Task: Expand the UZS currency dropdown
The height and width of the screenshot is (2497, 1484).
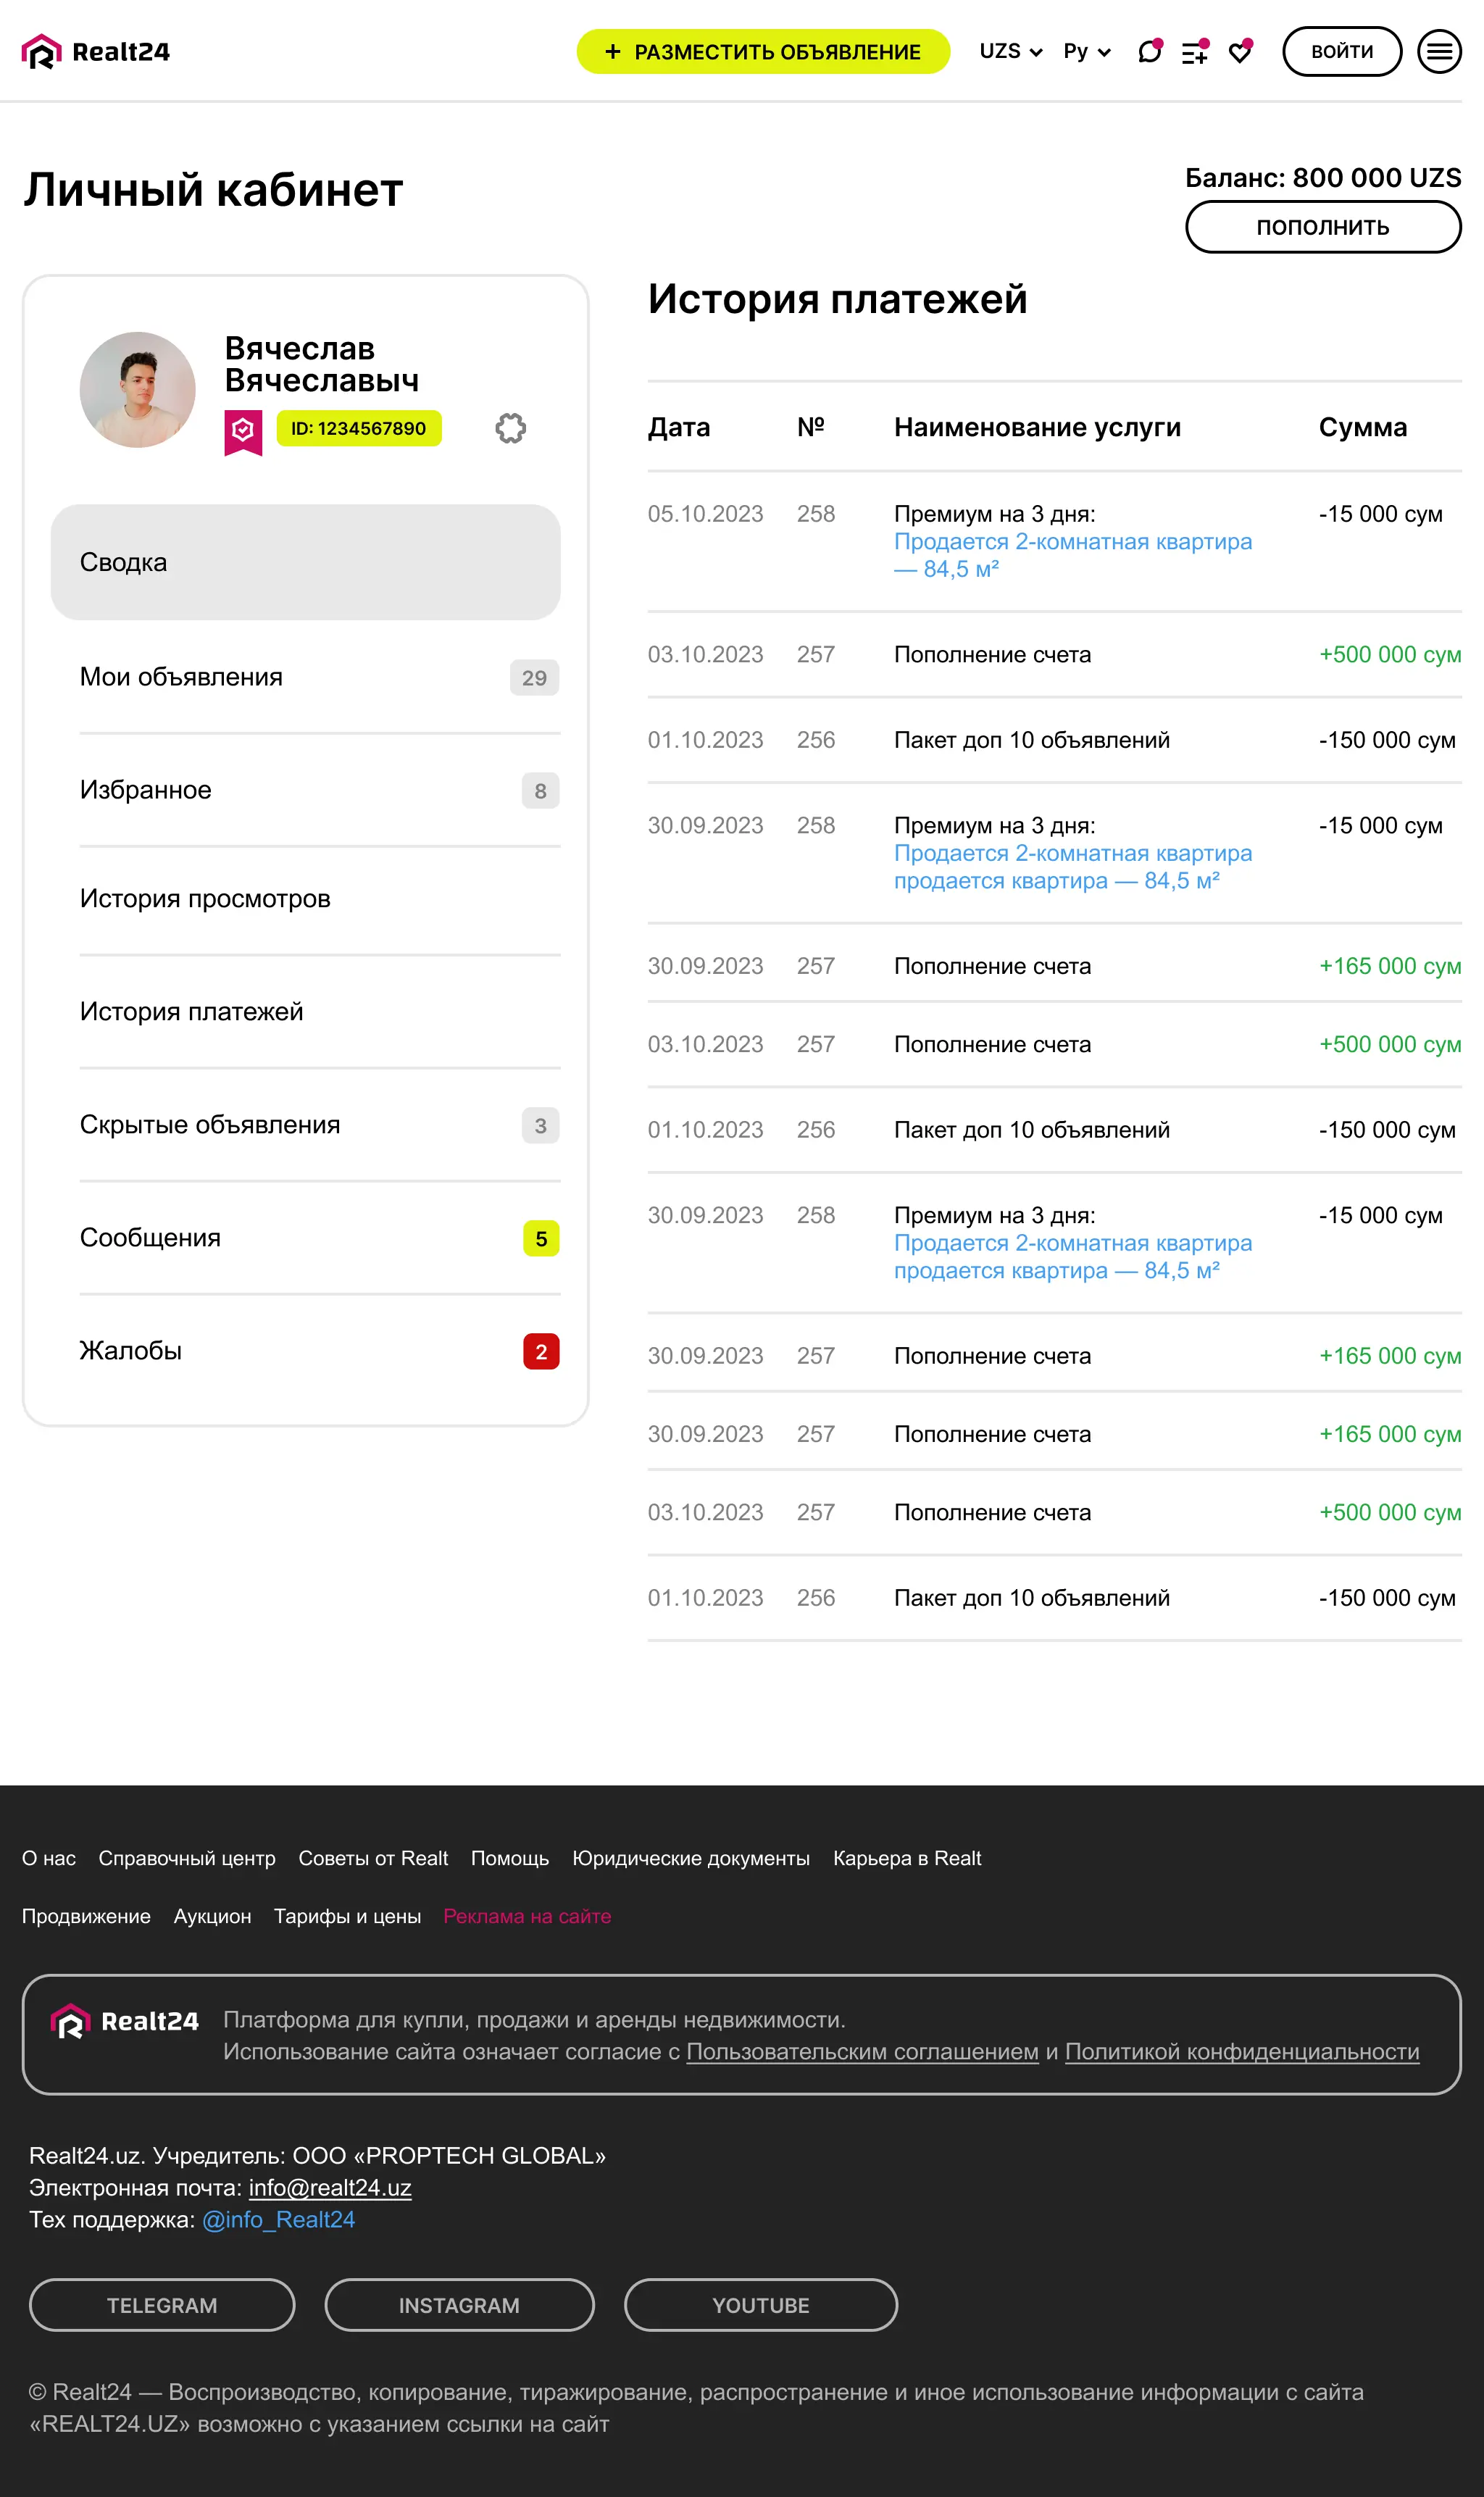Action: coord(1011,51)
